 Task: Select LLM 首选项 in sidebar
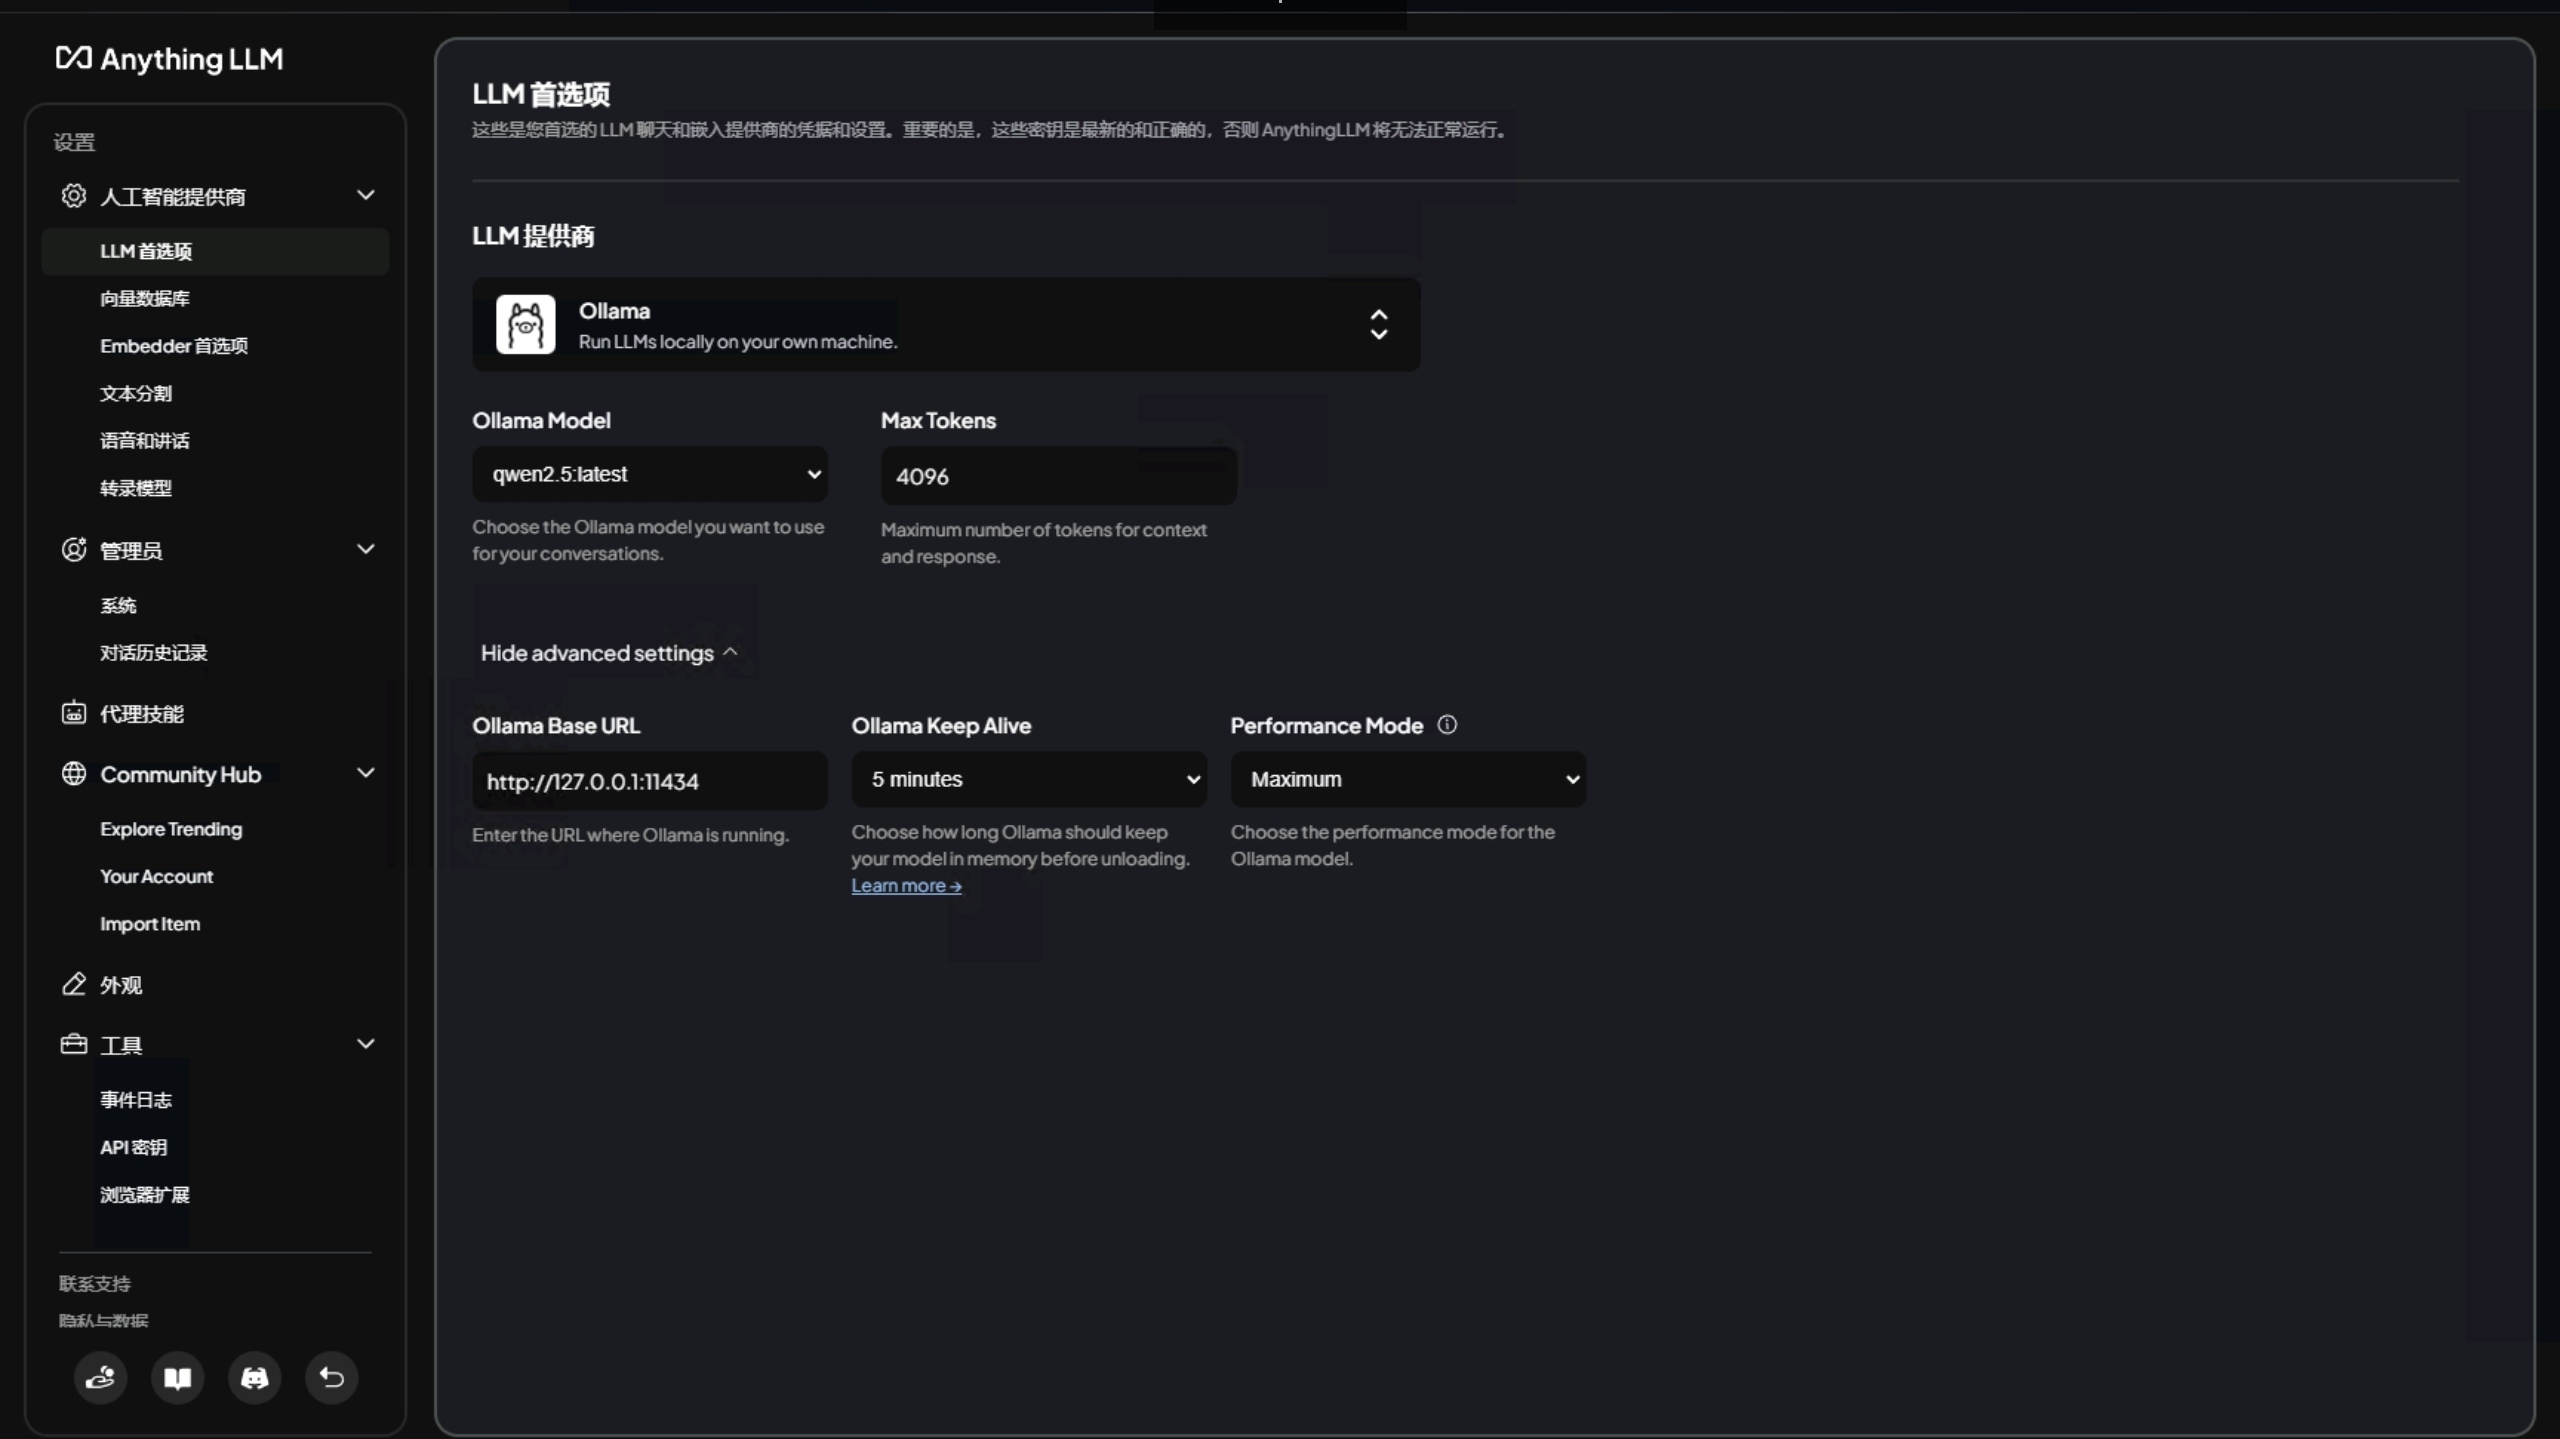click(x=215, y=251)
